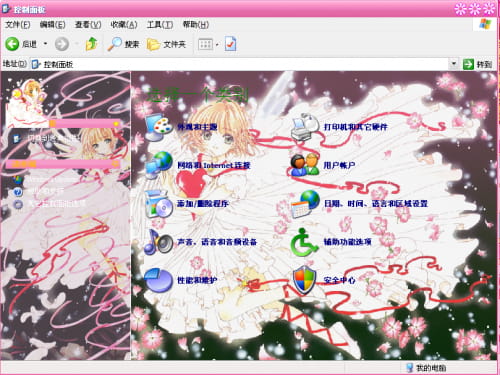
Task: Open 网络和 Internet 连接 globe icon
Action: pyautogui.click(x=159, y=165)
